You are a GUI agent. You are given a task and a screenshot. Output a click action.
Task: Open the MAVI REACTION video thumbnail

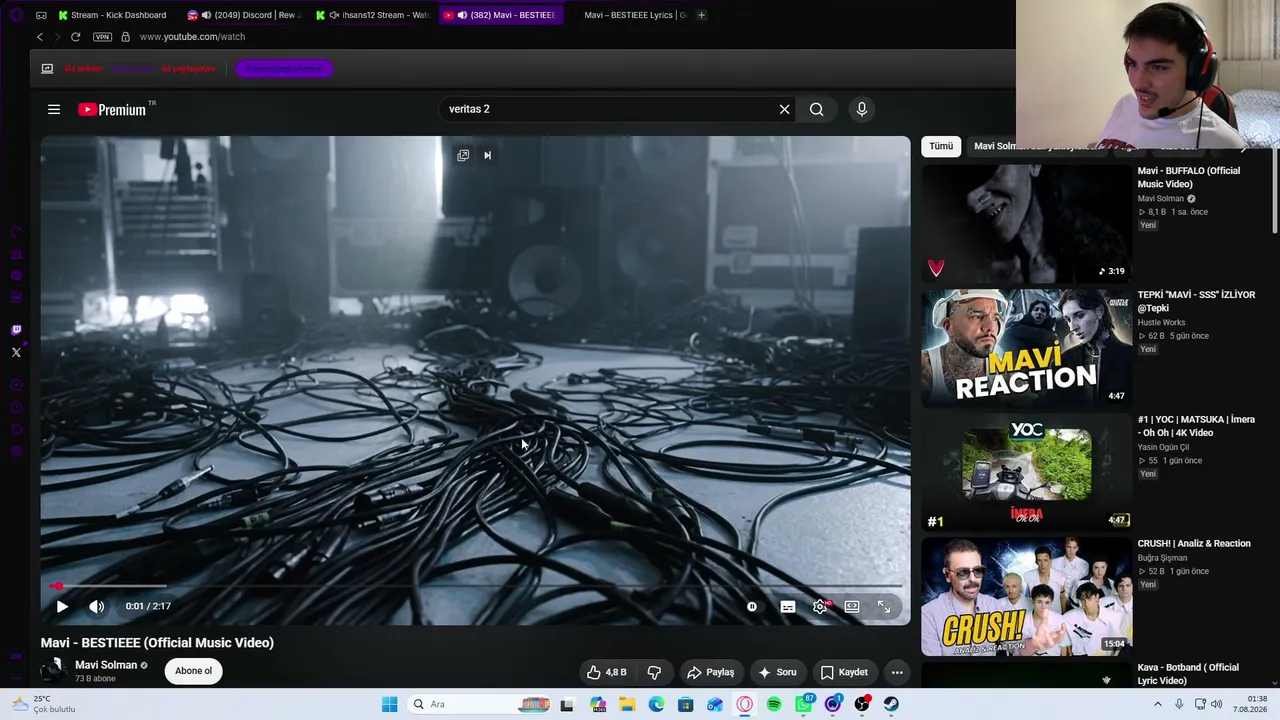point(1026,348)
